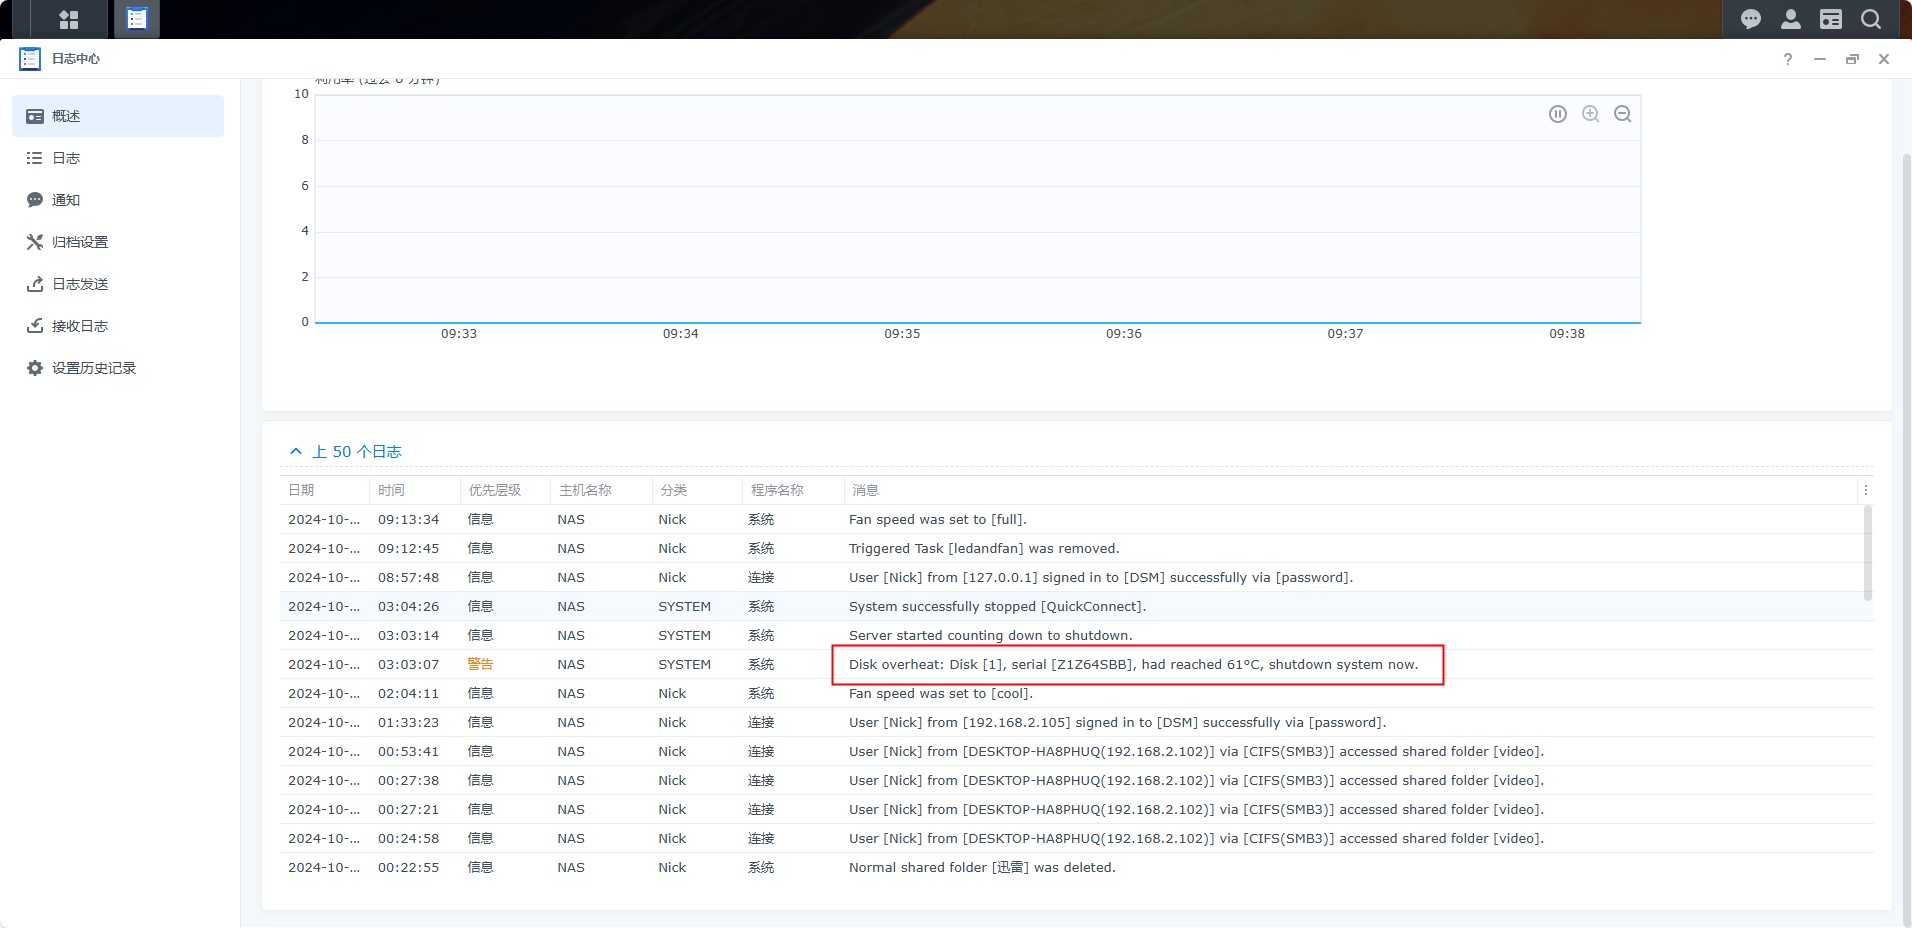Open the DSM search icon
The image size is (1912, 928).
1870,19
